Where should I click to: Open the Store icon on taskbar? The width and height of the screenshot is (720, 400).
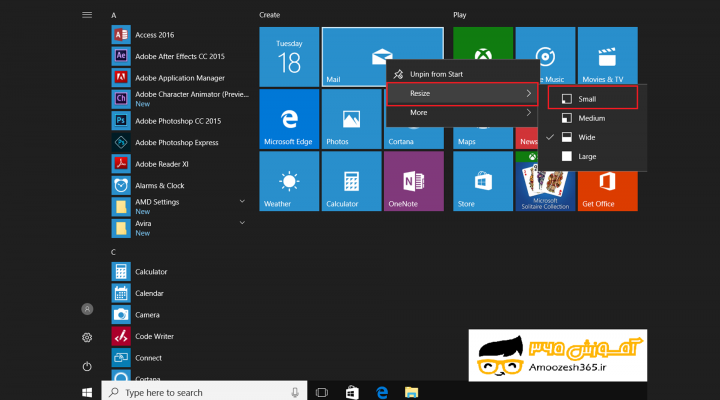[x=352, y=393]
